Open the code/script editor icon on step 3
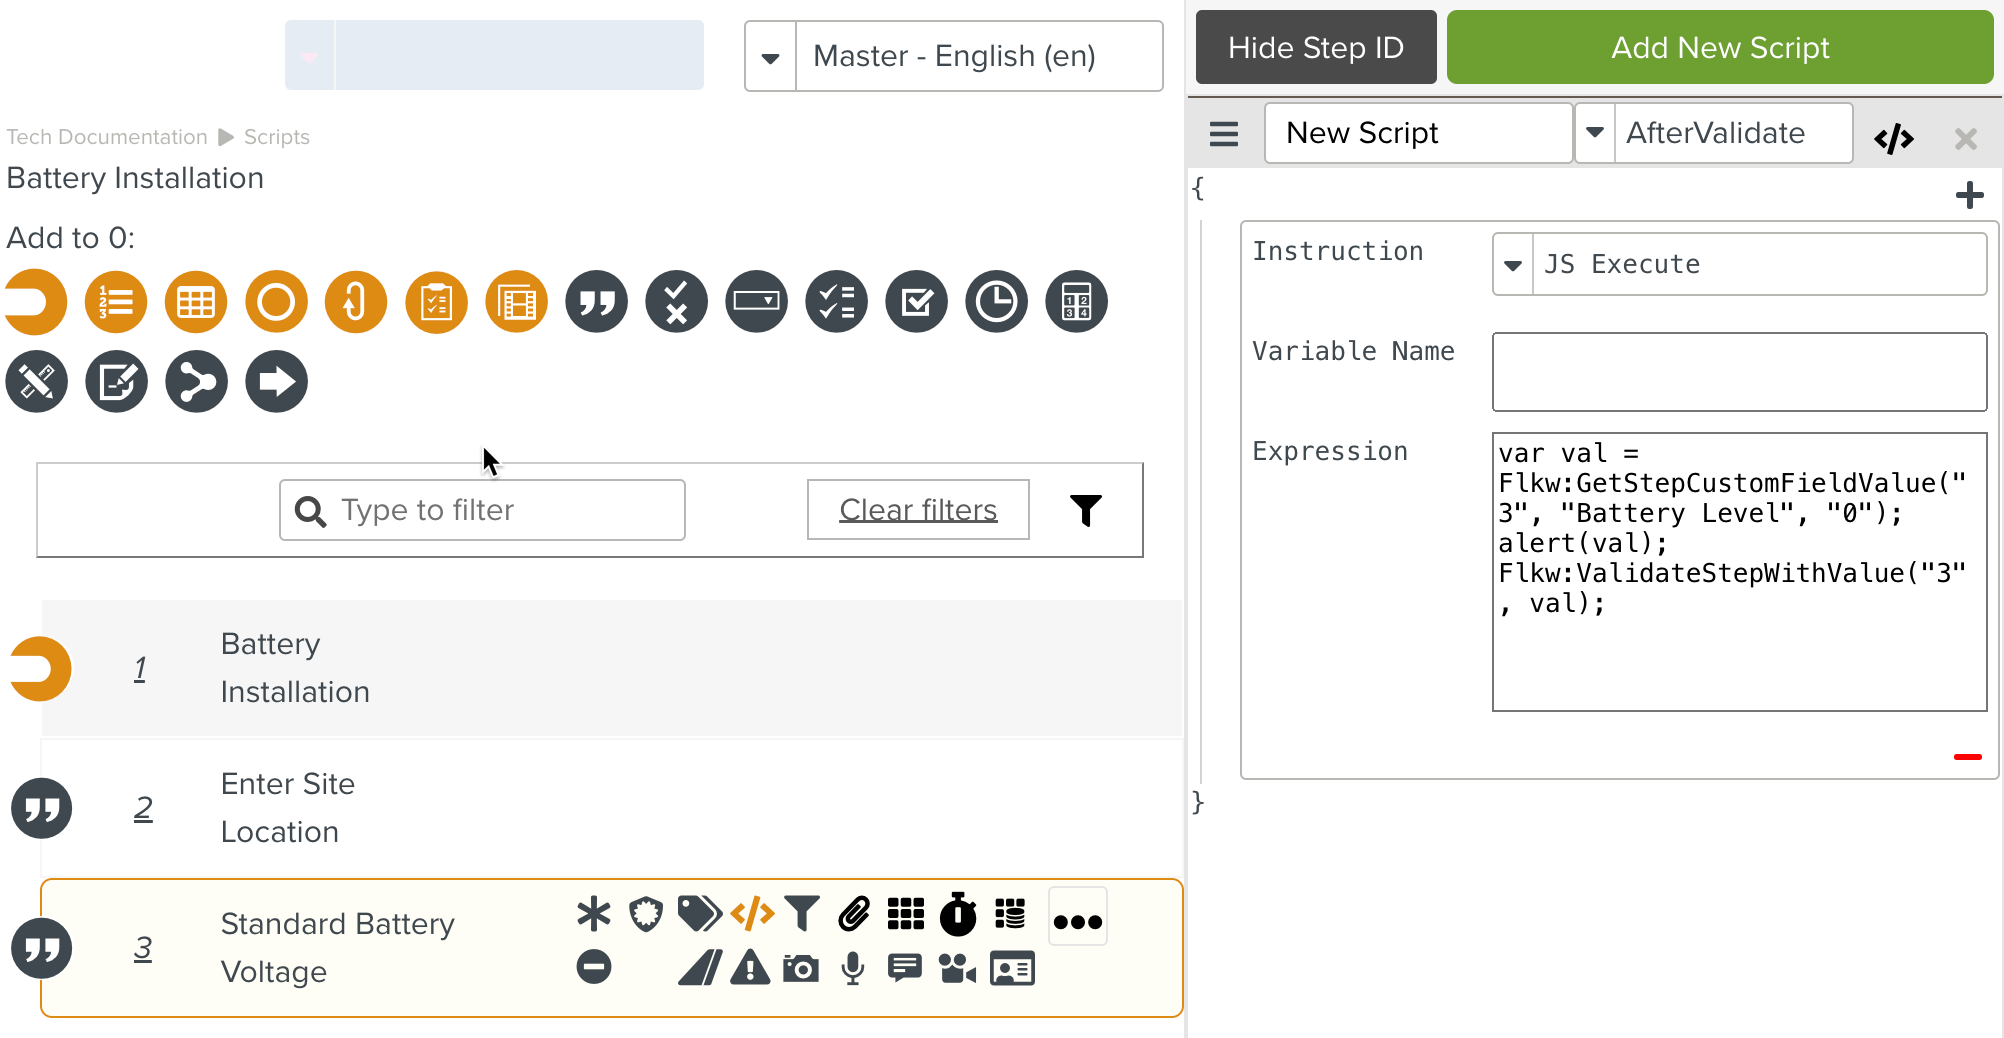Screen dimensions: 2004x1038 point(753,913)
